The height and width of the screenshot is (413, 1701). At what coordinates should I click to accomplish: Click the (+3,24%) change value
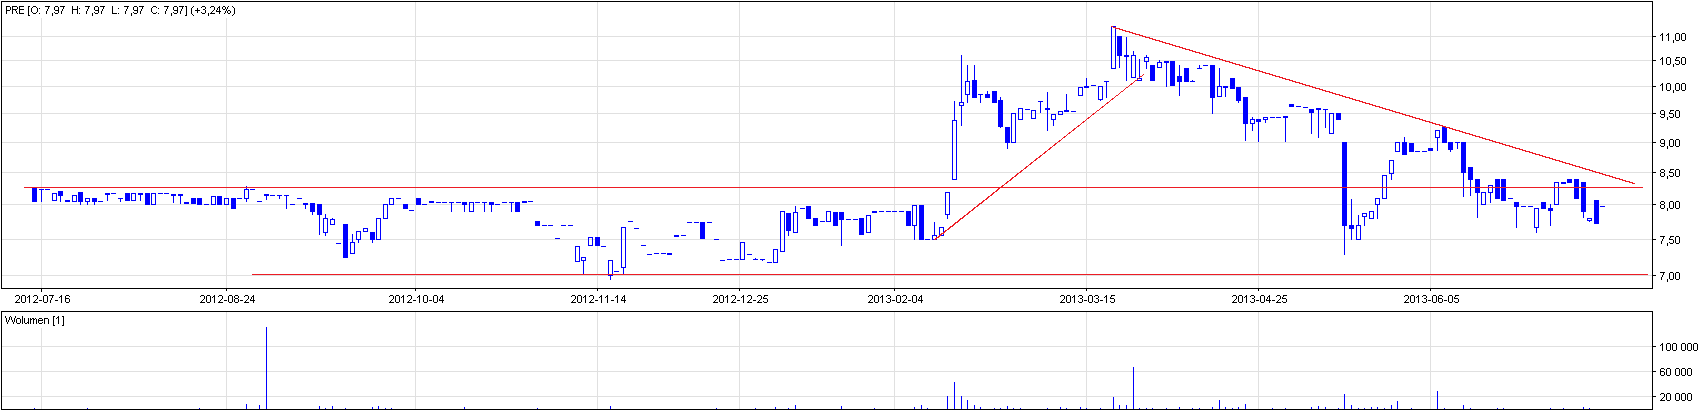213,10
